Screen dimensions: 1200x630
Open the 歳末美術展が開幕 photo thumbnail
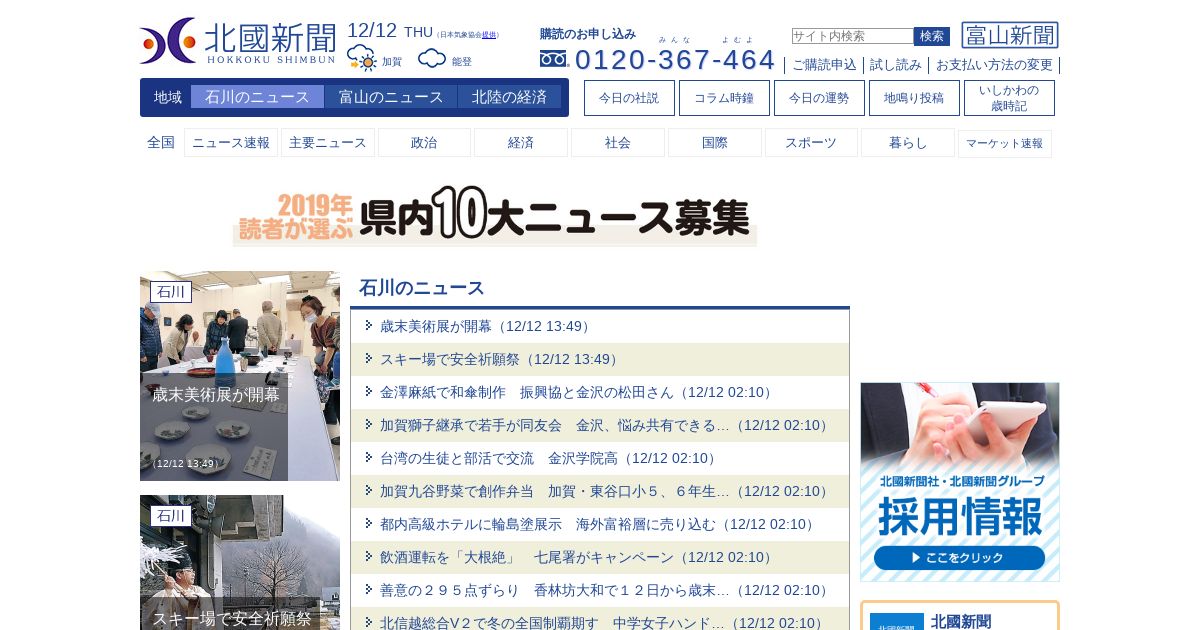pyautogui.click(x=240, y=376)
